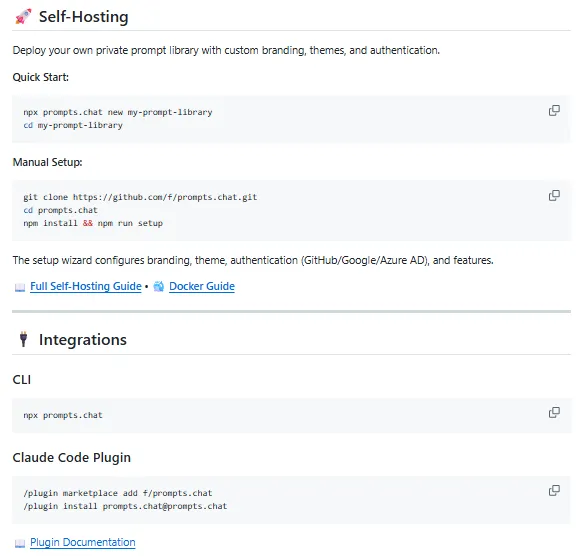Click the CLI subheading
The height and width of the screenshot is (557, 586).
22,379
